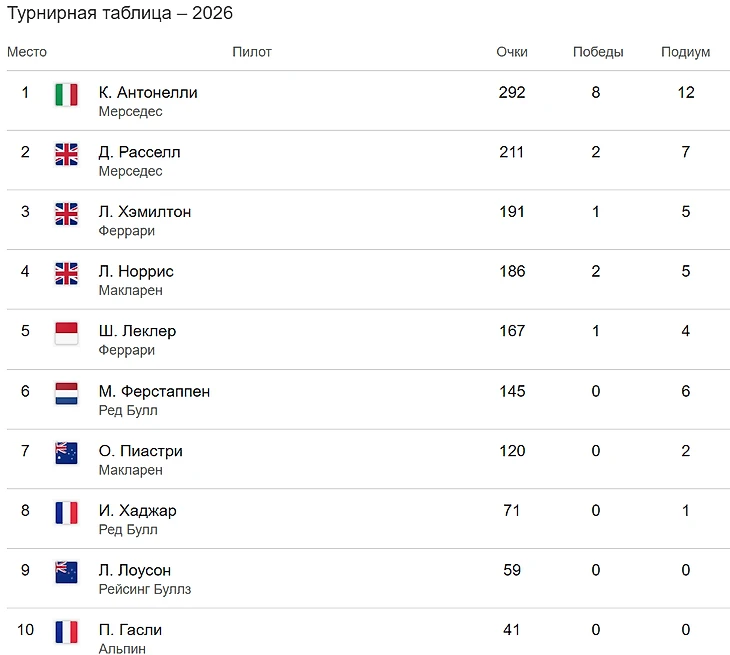
Task: Click the Турнирная таблица – 2026 heading
Action: [120, 13]
